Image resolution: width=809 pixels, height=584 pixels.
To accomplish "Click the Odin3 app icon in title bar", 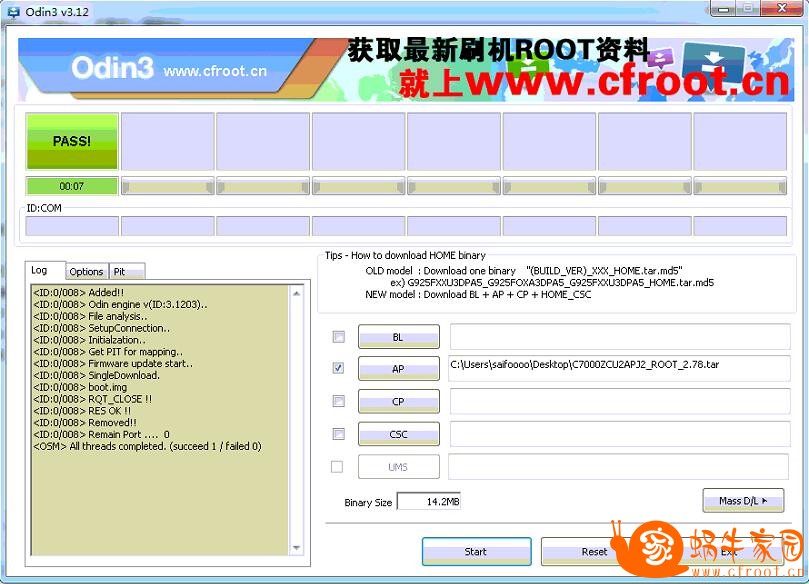I will coord(13,11).
